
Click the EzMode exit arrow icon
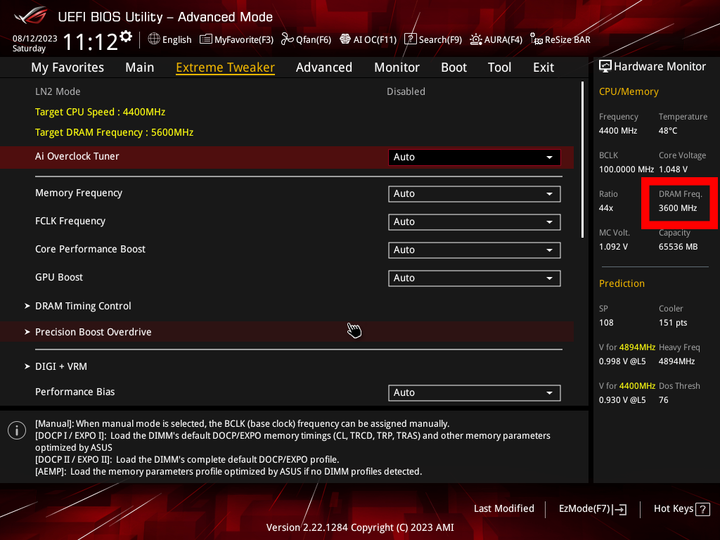620,509
